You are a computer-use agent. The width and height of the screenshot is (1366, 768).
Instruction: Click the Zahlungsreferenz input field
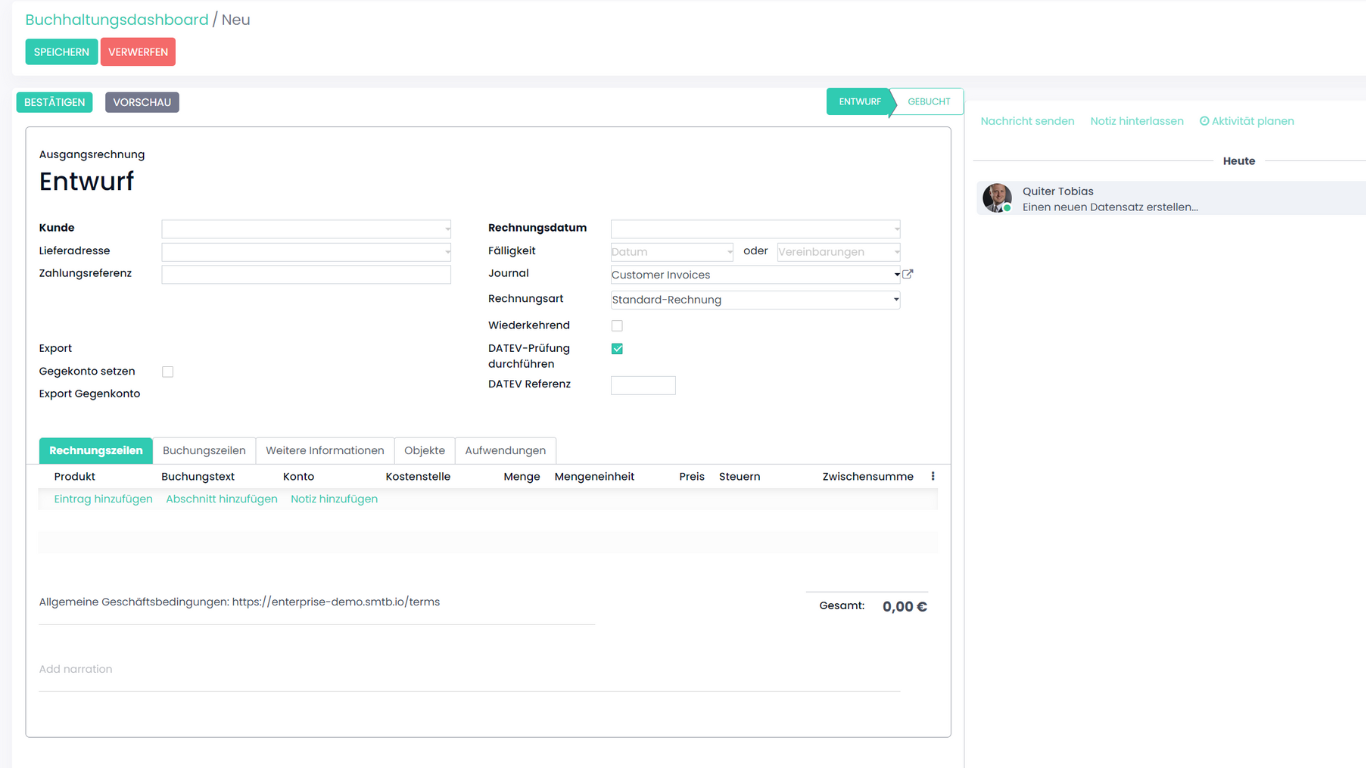tap(306, 274)
